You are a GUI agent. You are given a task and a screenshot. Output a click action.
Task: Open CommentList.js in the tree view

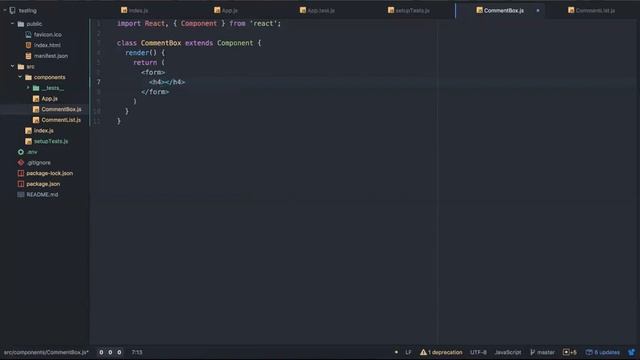(x=61, y=120)
